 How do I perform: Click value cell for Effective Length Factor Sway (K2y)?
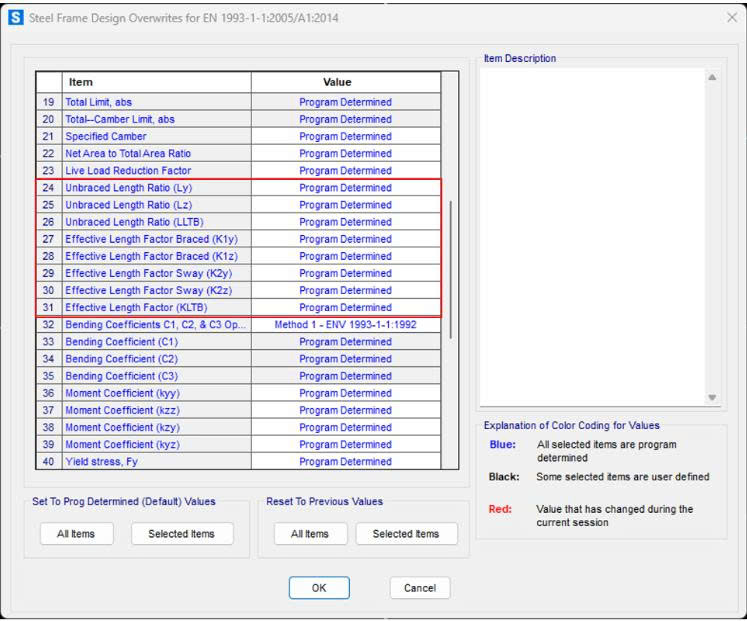[345, 273]
